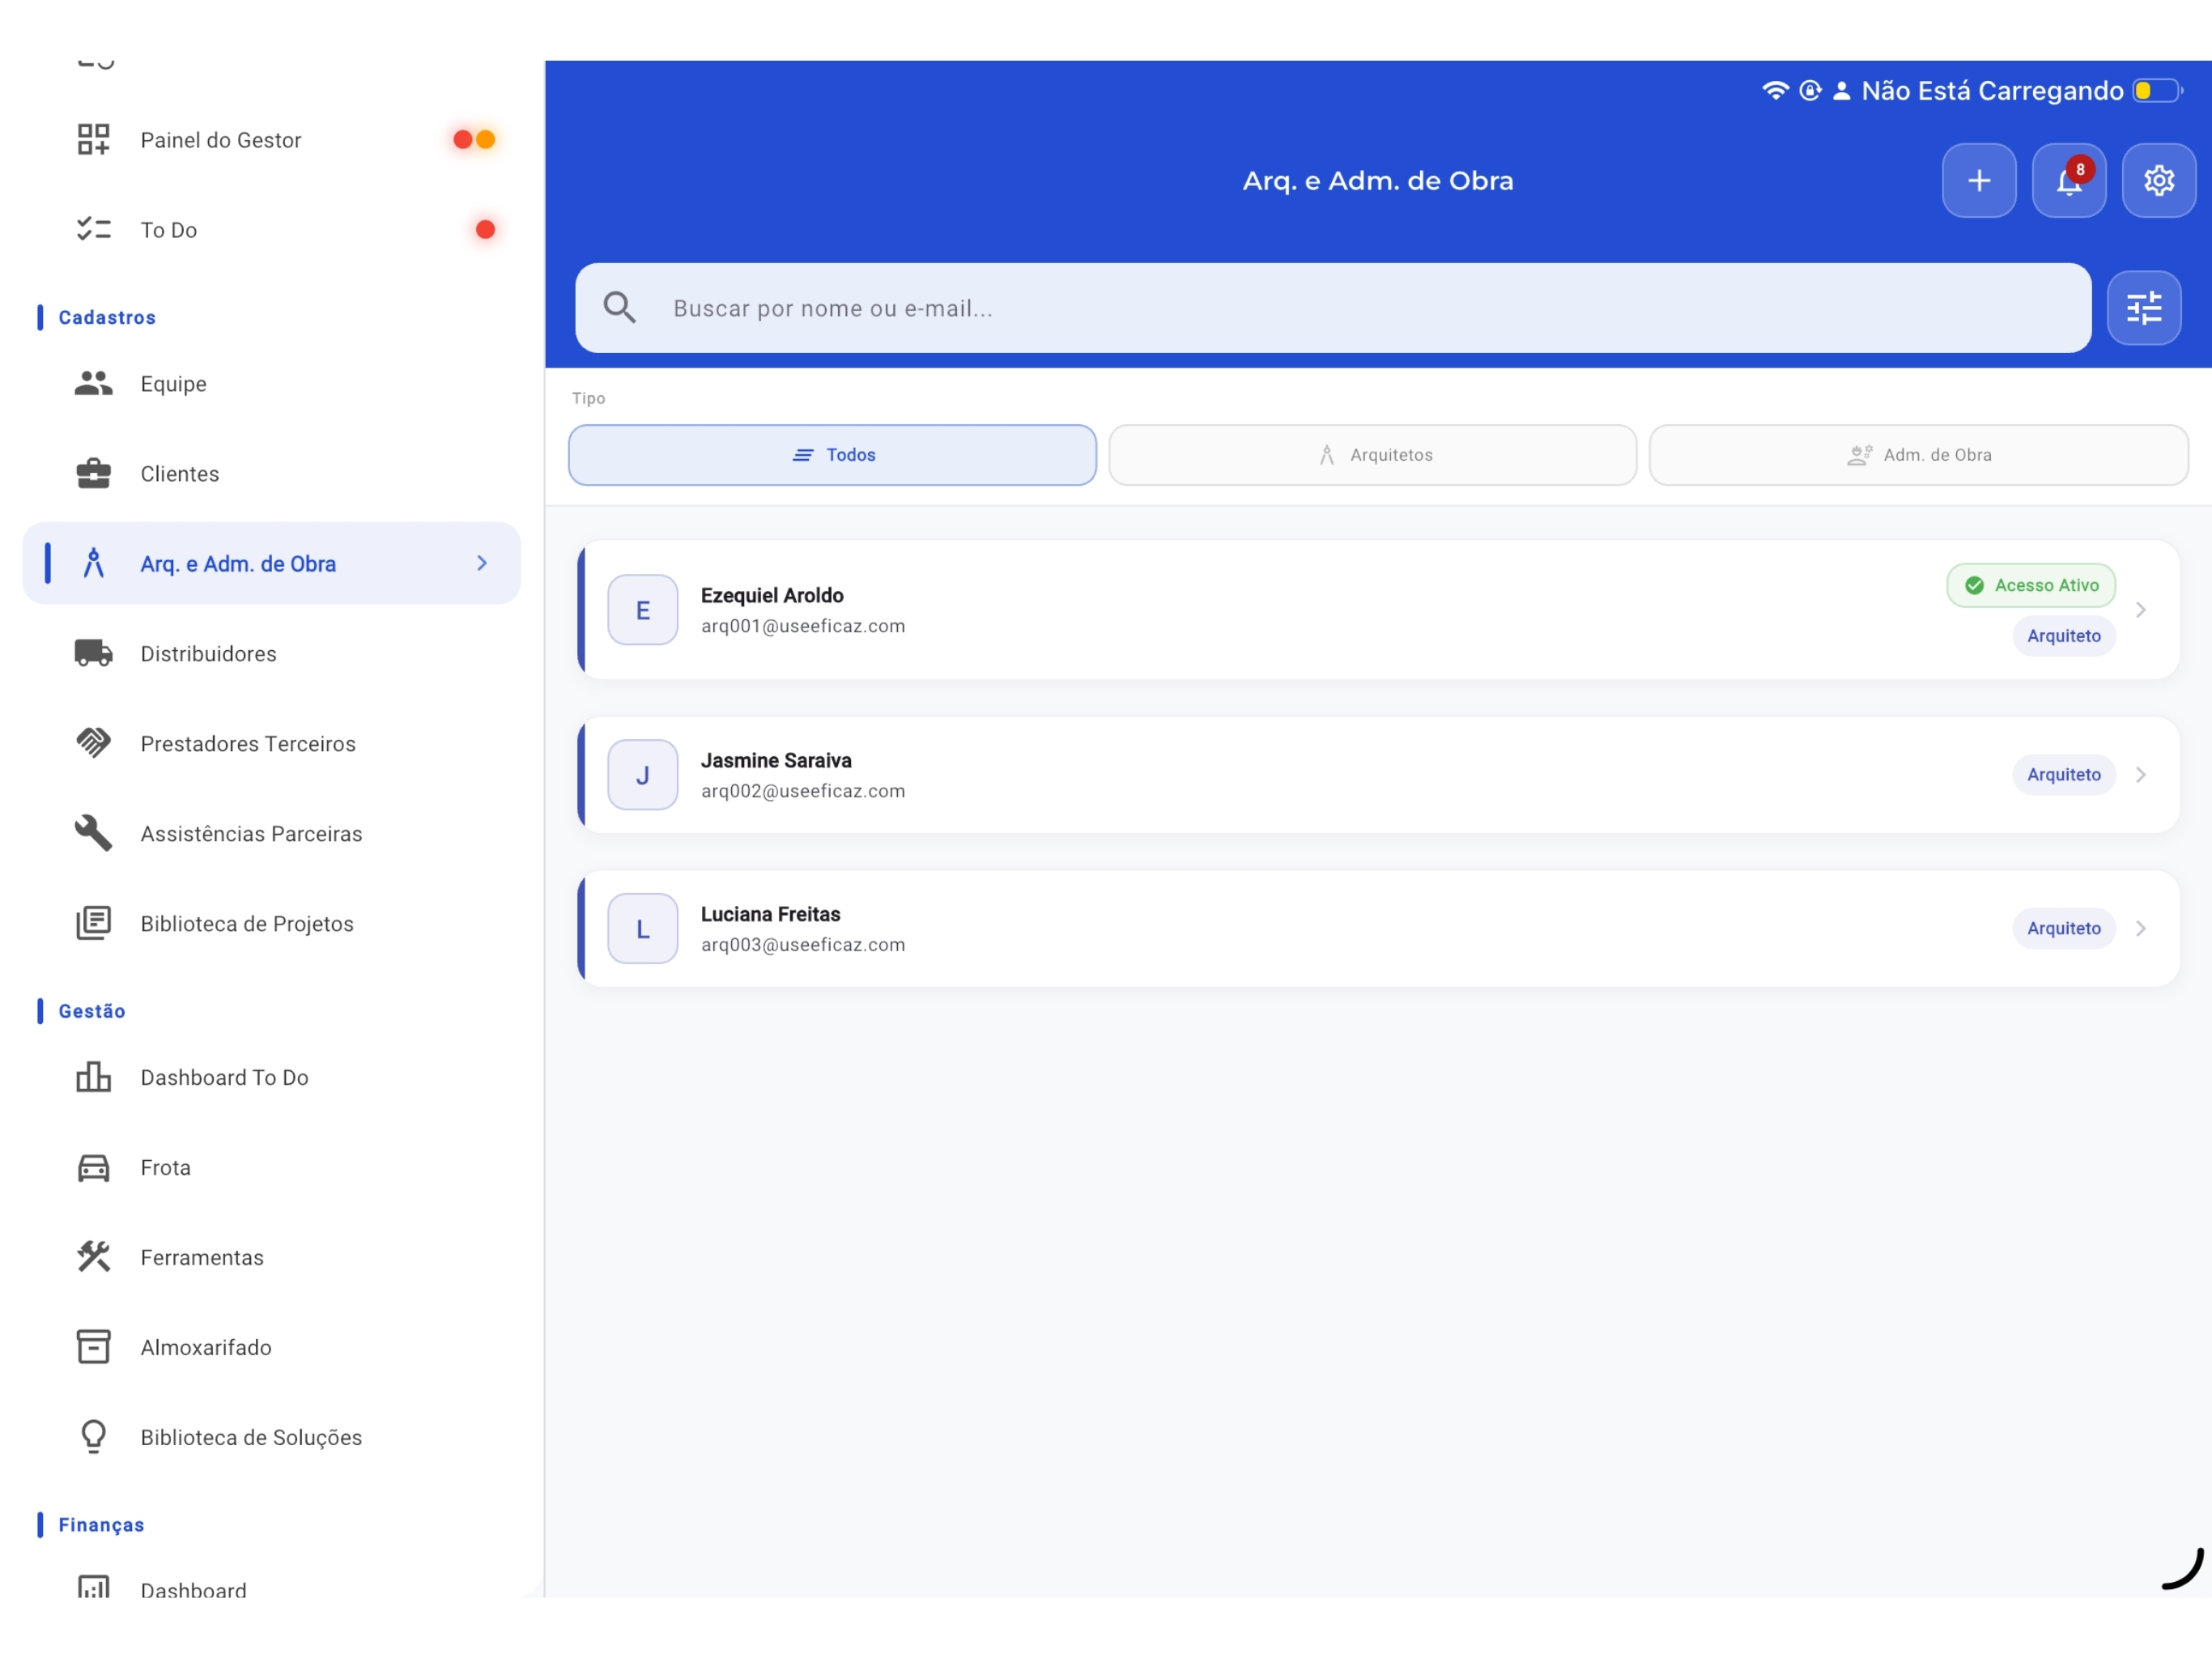Click the battery indicator in status bar
Screen dimensions: 2212x1658
tap(2158, 91)
